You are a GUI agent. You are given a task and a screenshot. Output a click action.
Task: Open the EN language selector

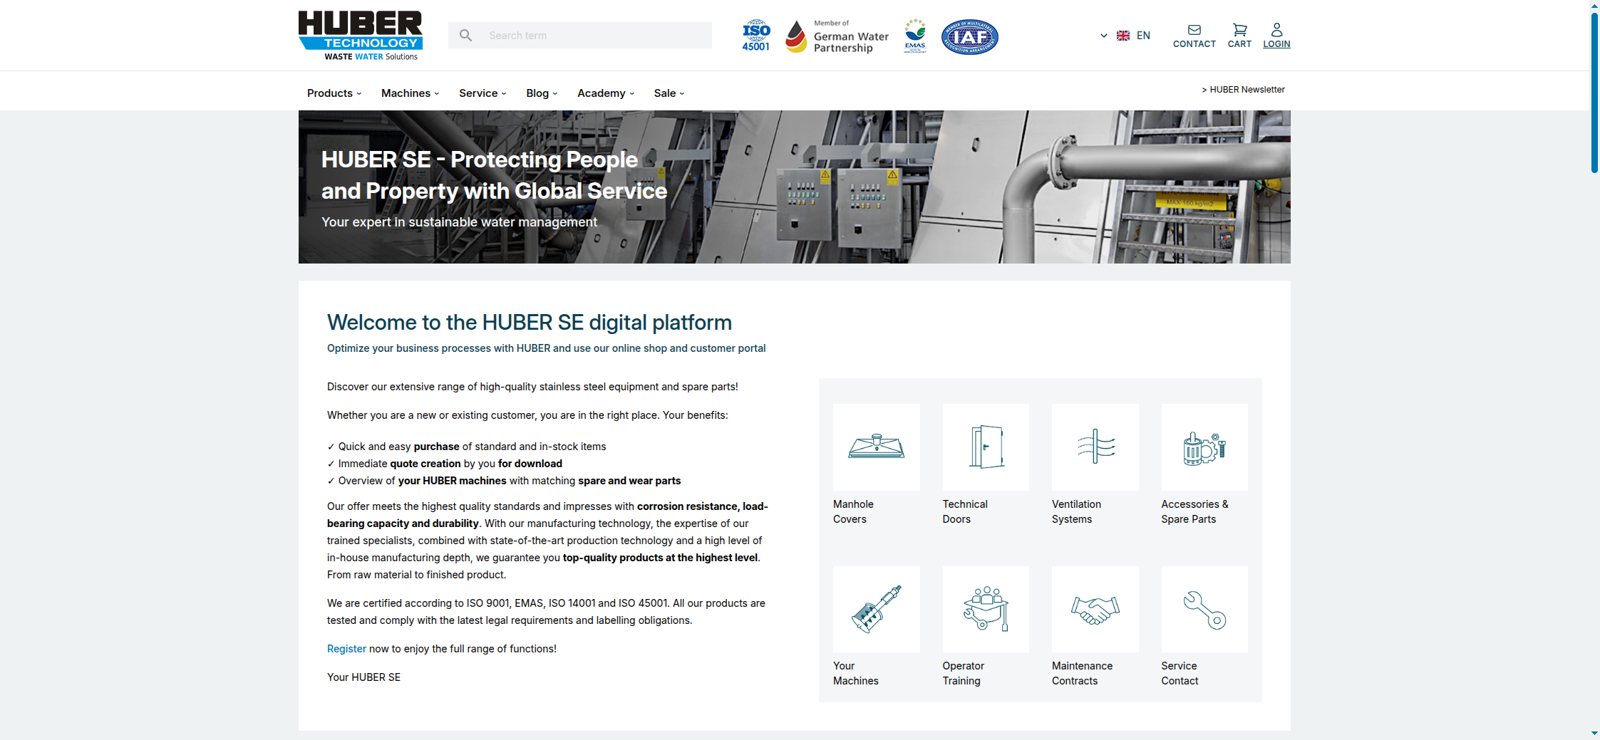coord(1126,35)
